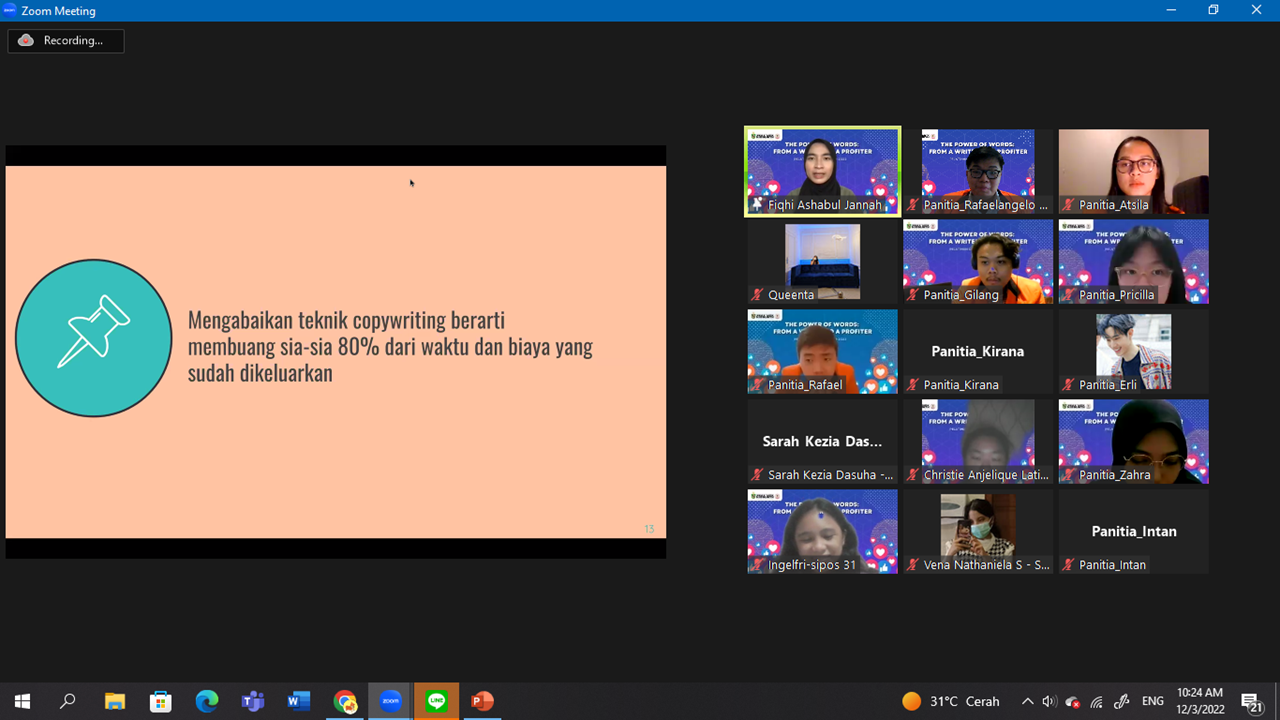Click the Recording indicator button
This screenshot has height=720, width=1280.
click(x=66, y=40)
